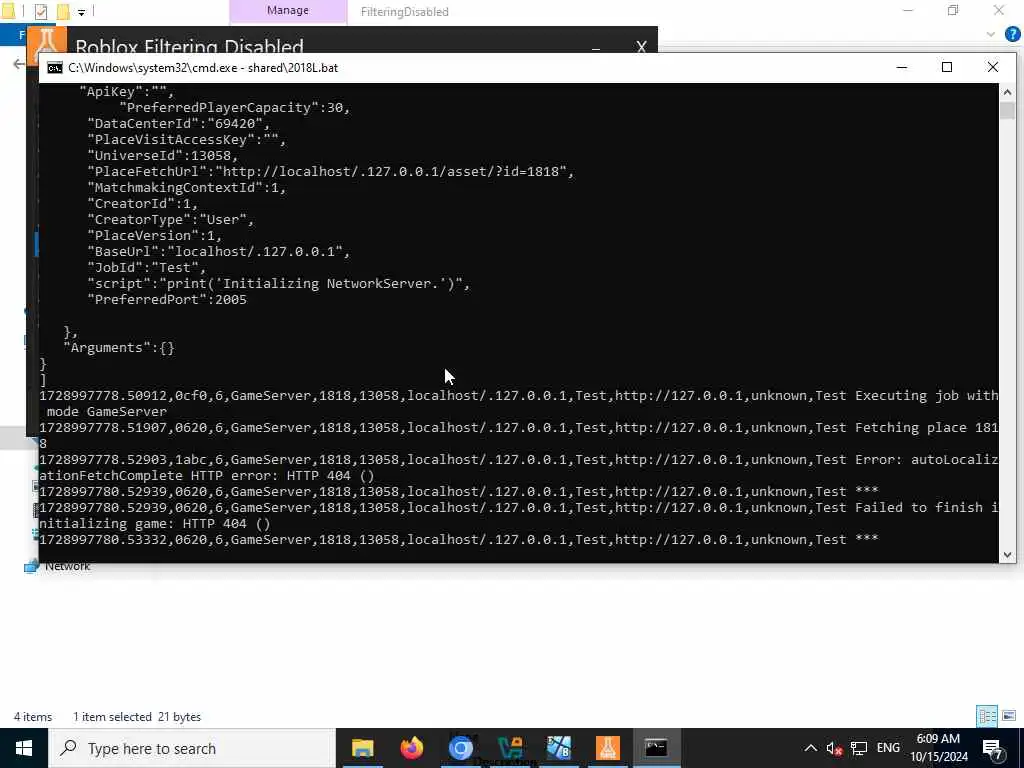Select the Manage ribbon tab in Explorer

click(x=288, y=11)
